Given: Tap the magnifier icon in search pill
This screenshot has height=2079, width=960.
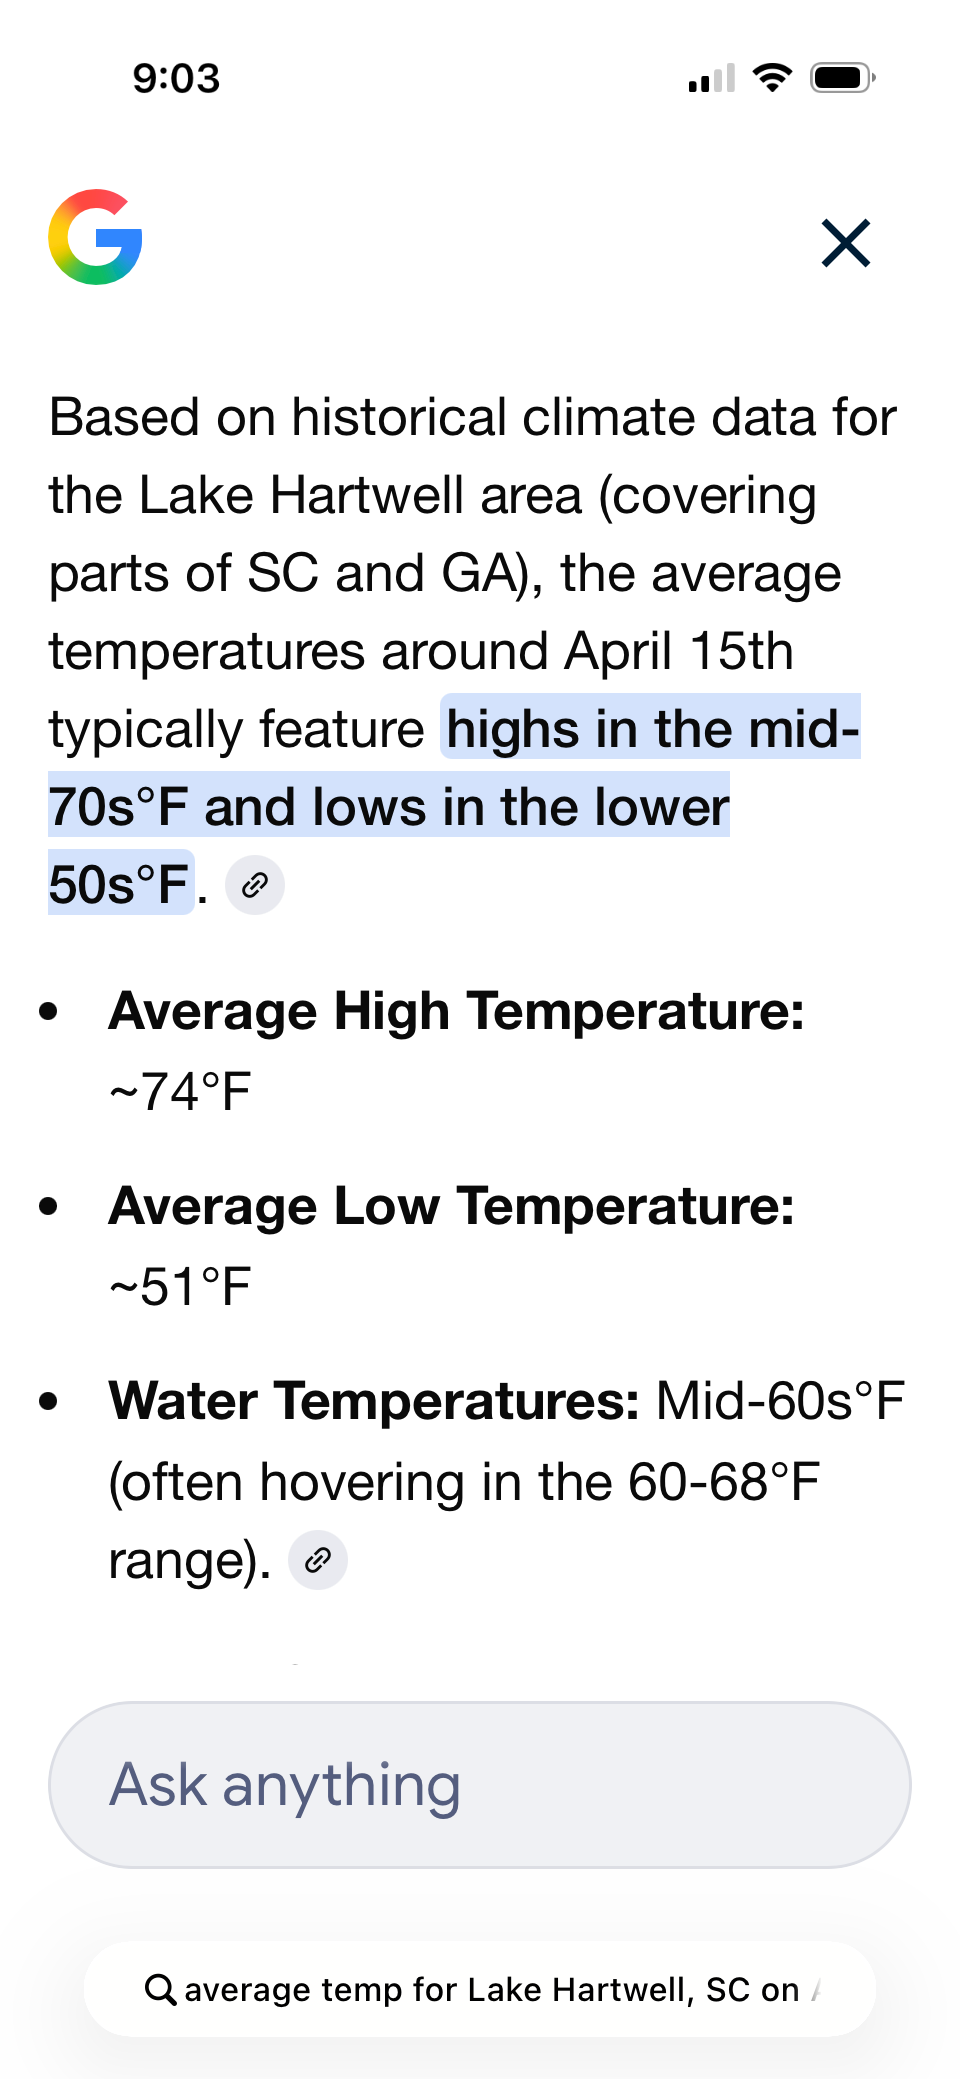Looking at the screenshot, I should click(160, 1989).
